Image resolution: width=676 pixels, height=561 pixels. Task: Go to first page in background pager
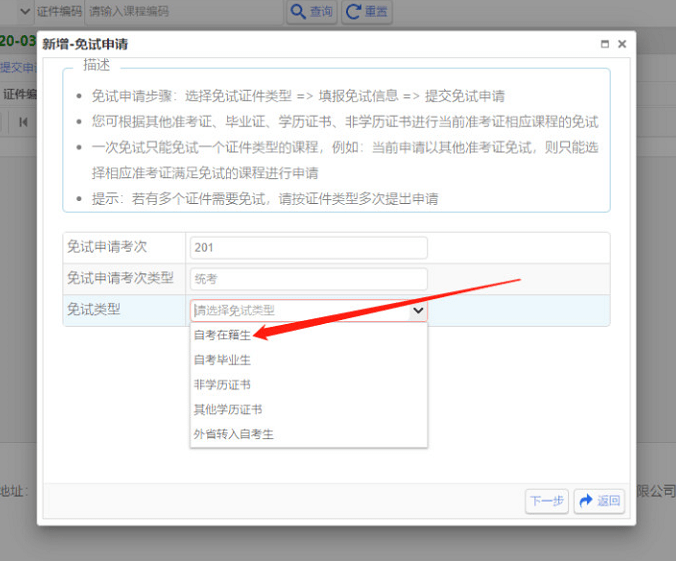point(23,122)
